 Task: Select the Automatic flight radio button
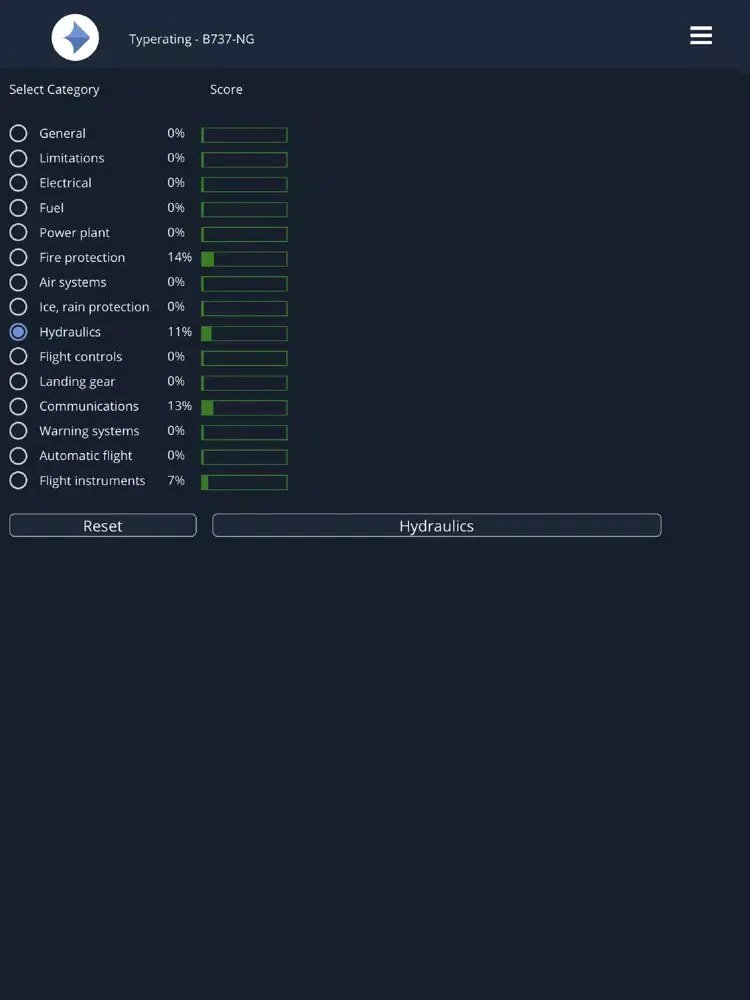tap(18, 456)
